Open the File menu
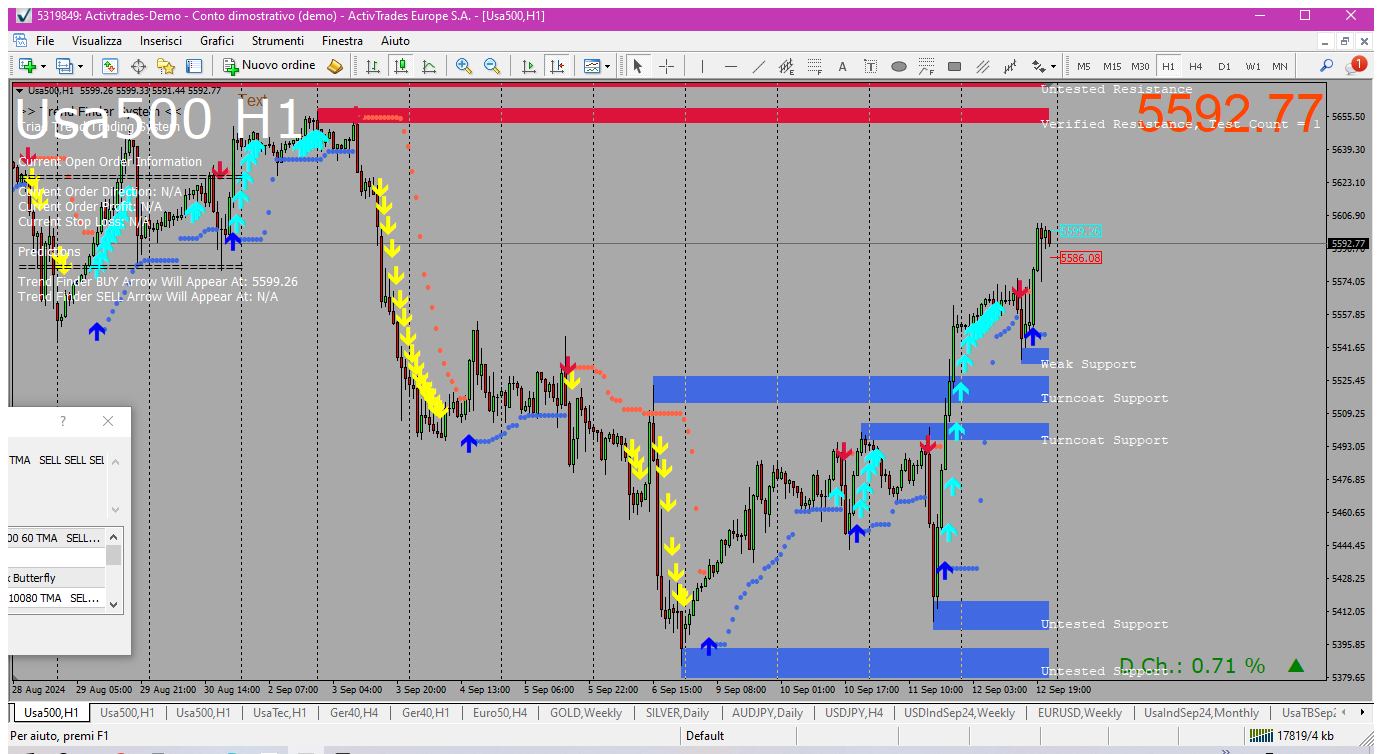This screenshot has width=1382, height=754. 45,41
